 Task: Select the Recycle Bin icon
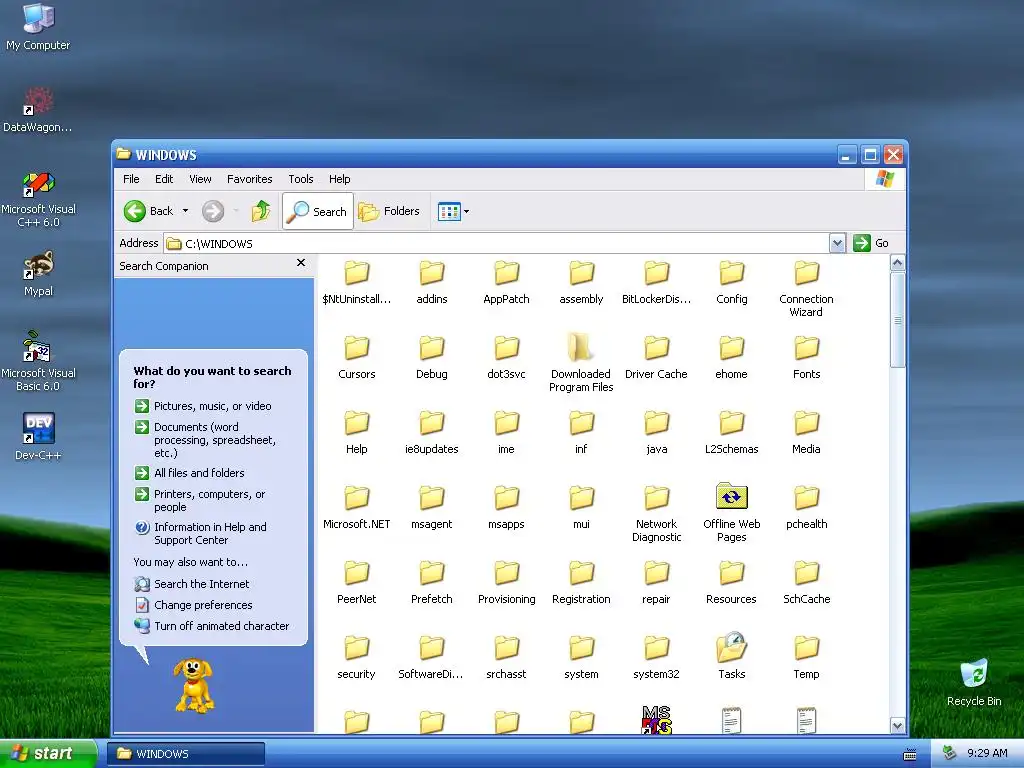(974, 682)
